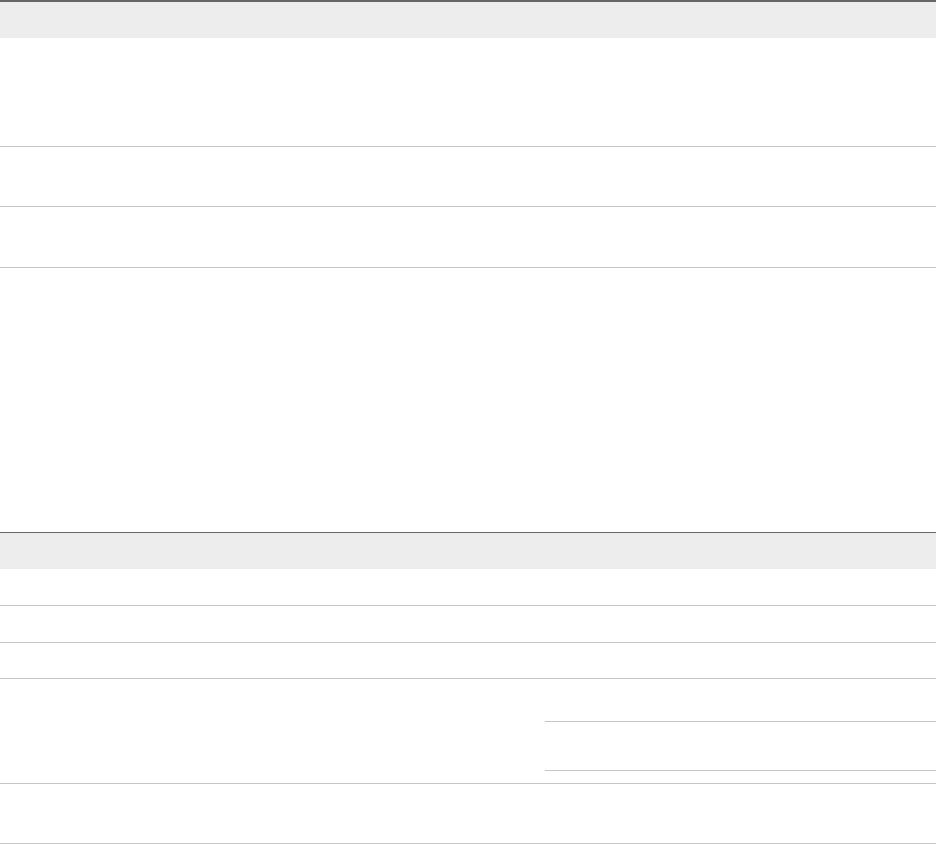Click the bottom right sub-cell of the split row

pos(739,777)
